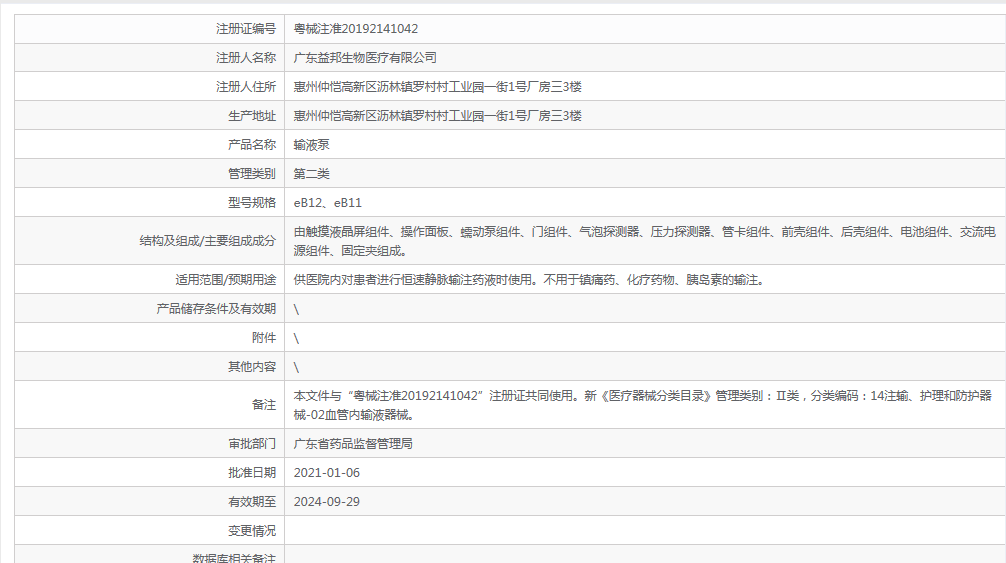The image size is (1006, 563).
Task: Click the intended use text 供医院内对患者进行恒速静脉输注
Action: click(x=530, y=280)
